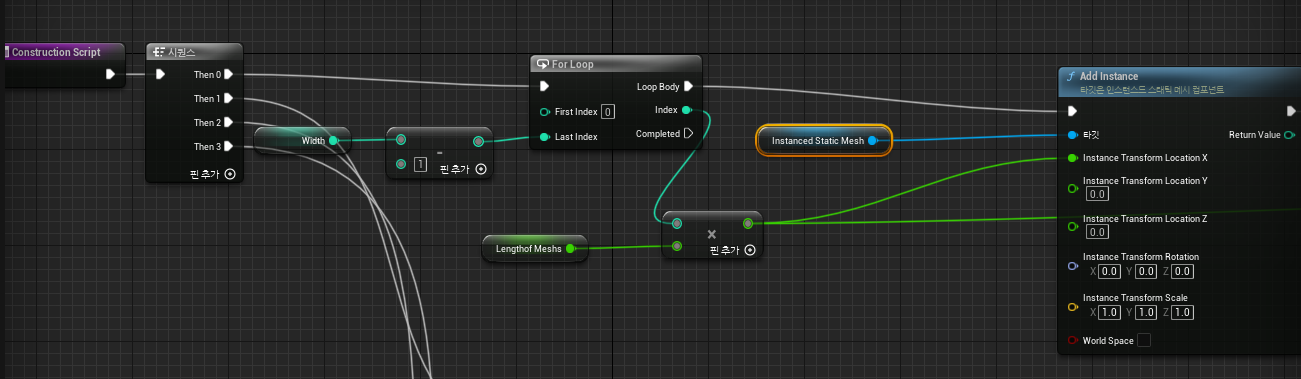Click the multiply node top input pin

(x=678, y=223)
